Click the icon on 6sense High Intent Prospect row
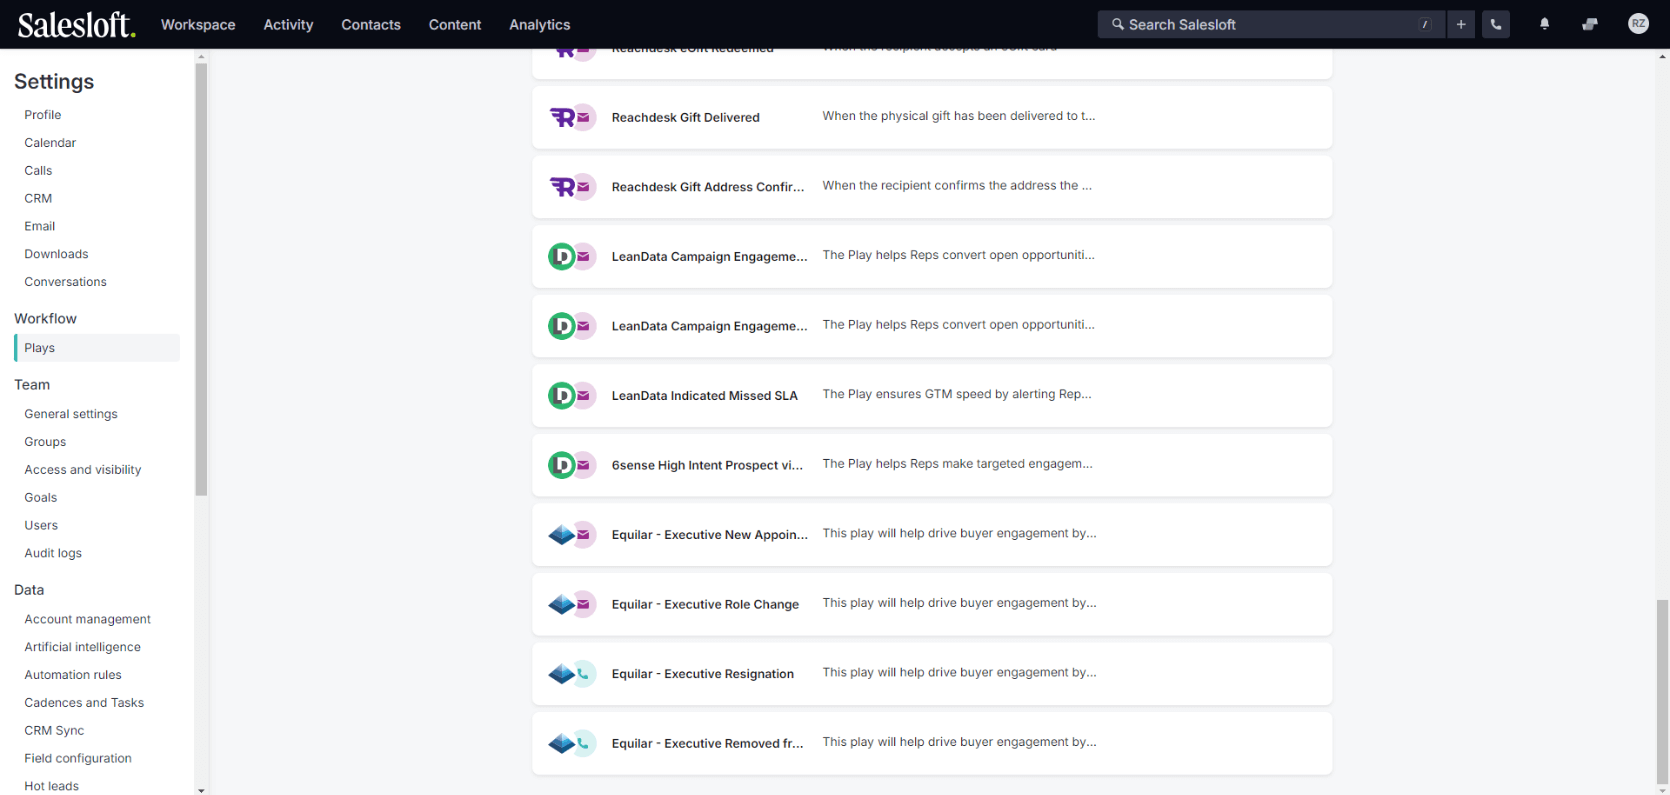 (562, 465)
